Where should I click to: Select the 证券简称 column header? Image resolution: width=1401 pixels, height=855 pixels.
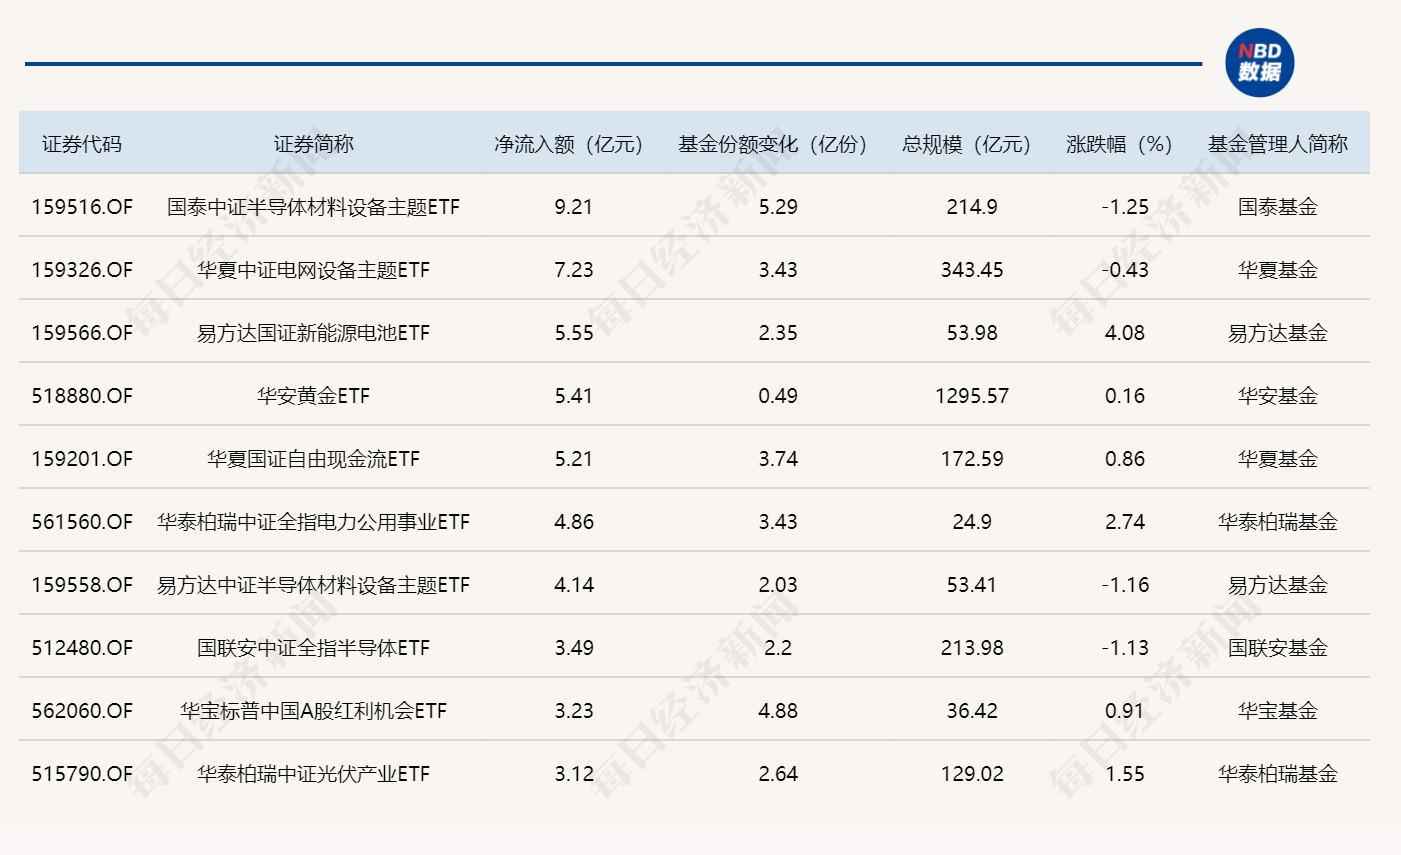tap(313, 144)
